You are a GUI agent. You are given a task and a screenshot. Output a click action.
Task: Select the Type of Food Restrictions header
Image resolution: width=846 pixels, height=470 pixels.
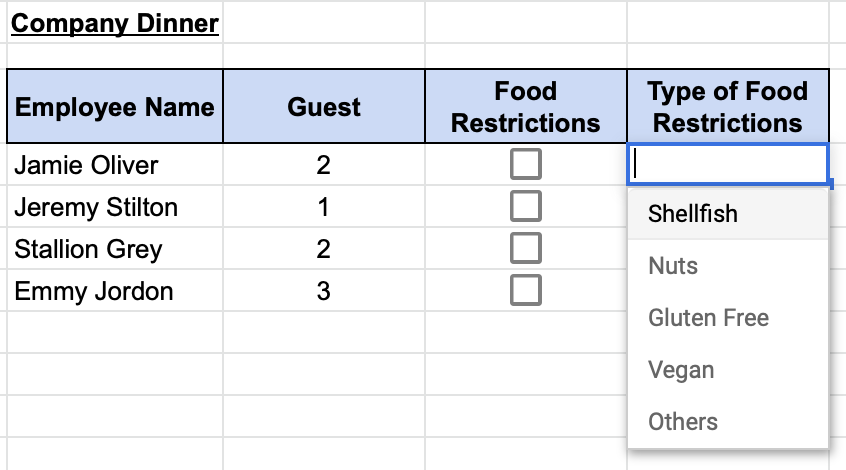point(727,106)
